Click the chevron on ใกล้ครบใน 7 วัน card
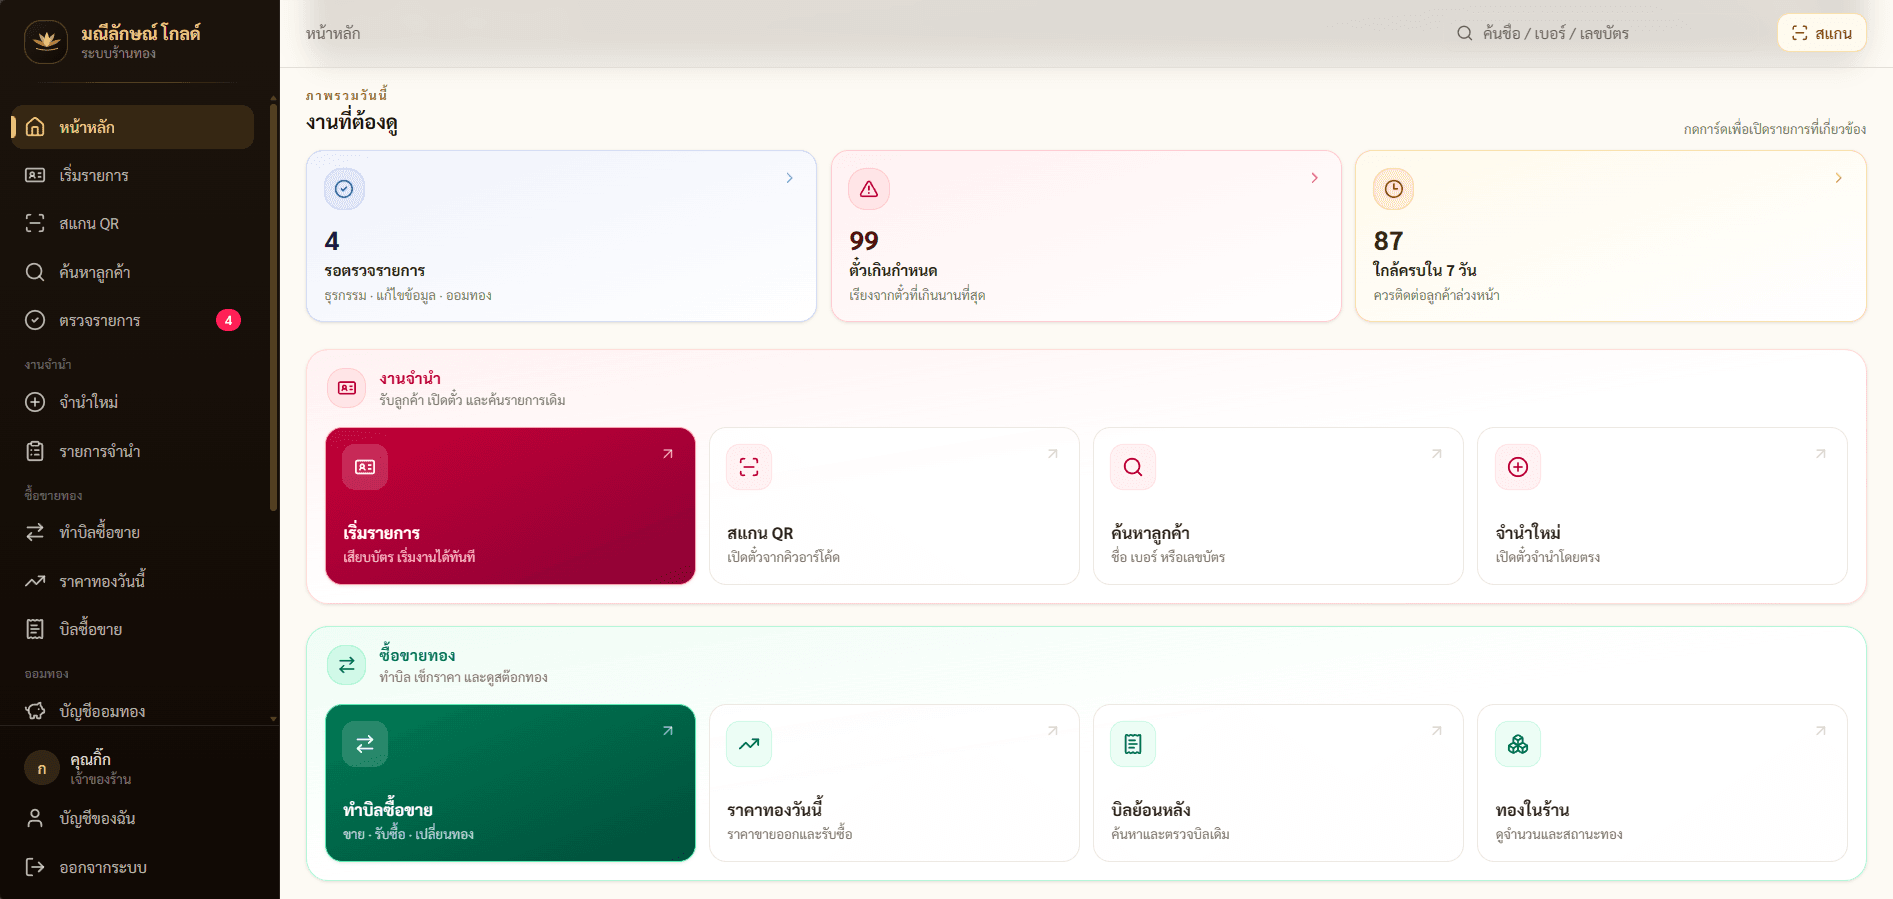The image size is (1893, 899). tap(1838, 178)
